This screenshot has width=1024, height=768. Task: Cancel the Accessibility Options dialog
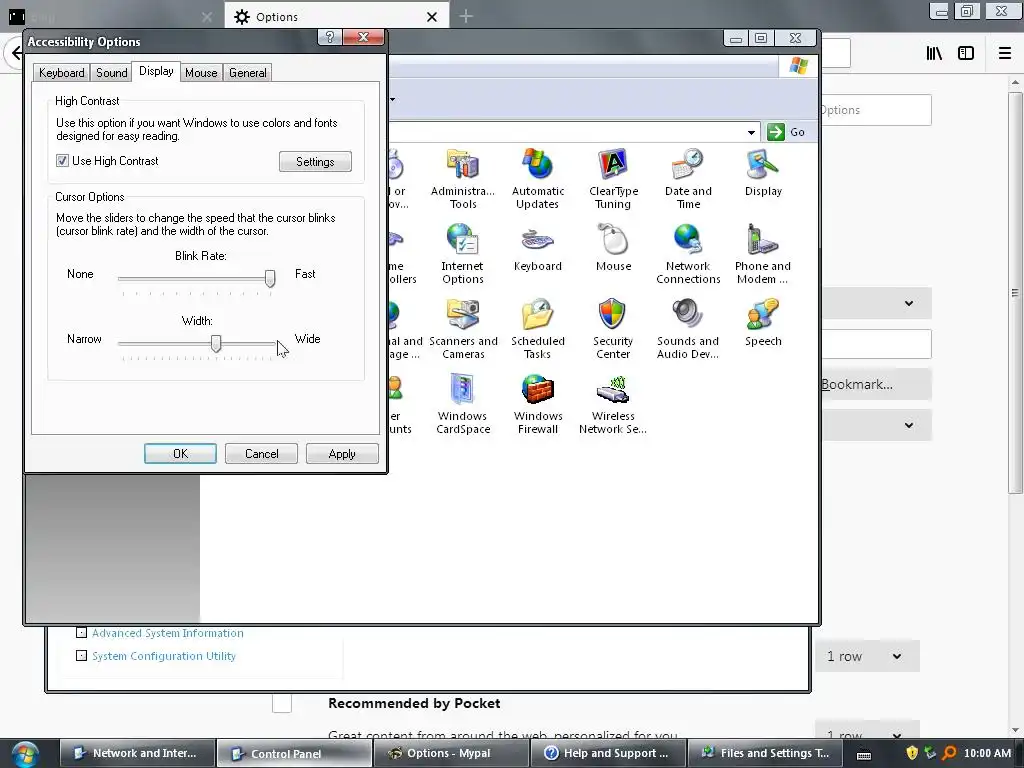261,454
